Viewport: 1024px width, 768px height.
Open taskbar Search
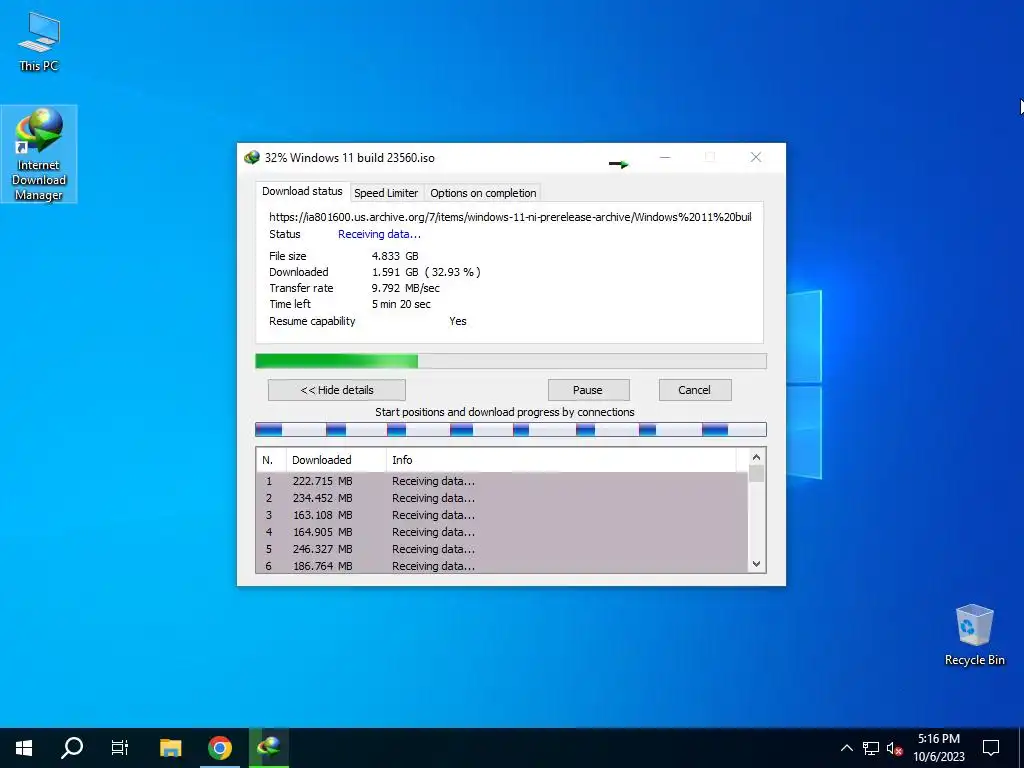click(x=72, y=748)
